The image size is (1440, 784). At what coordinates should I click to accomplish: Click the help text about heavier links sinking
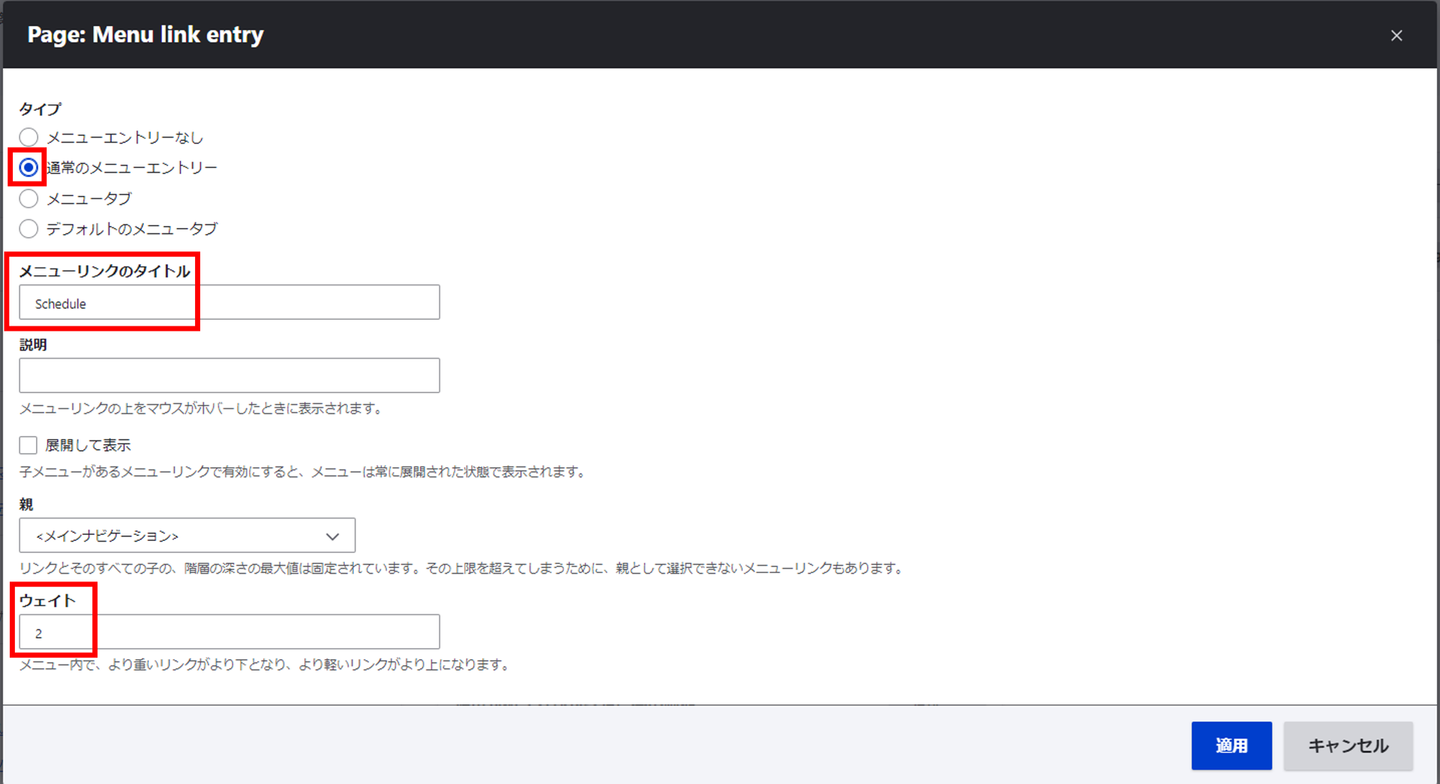click(x=264, y=664)
